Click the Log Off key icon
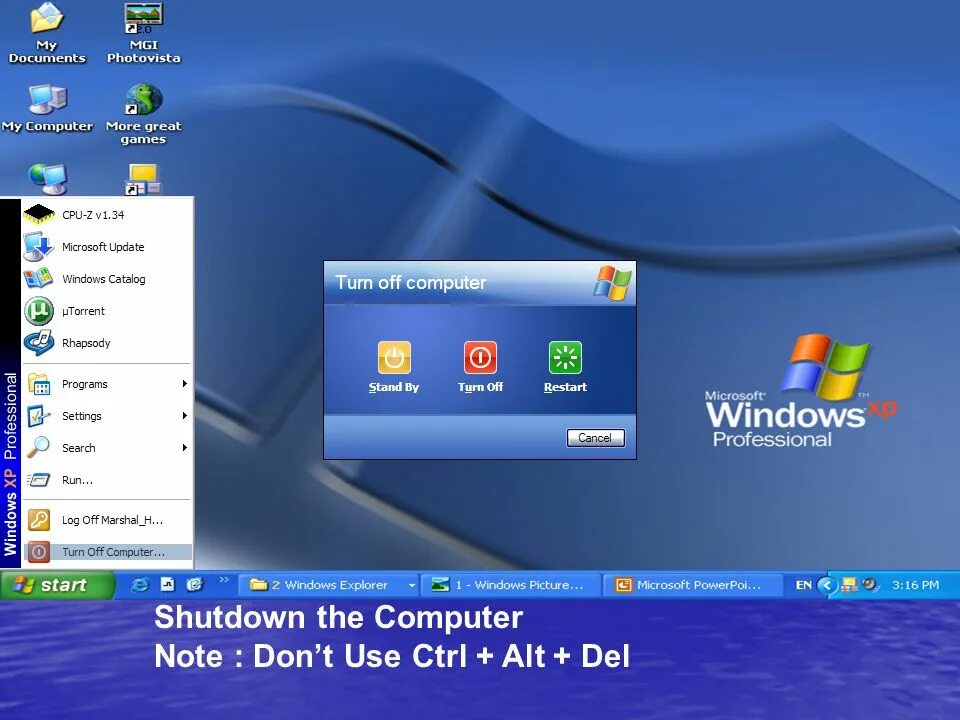The image size is (960, 720). point(39,520)
